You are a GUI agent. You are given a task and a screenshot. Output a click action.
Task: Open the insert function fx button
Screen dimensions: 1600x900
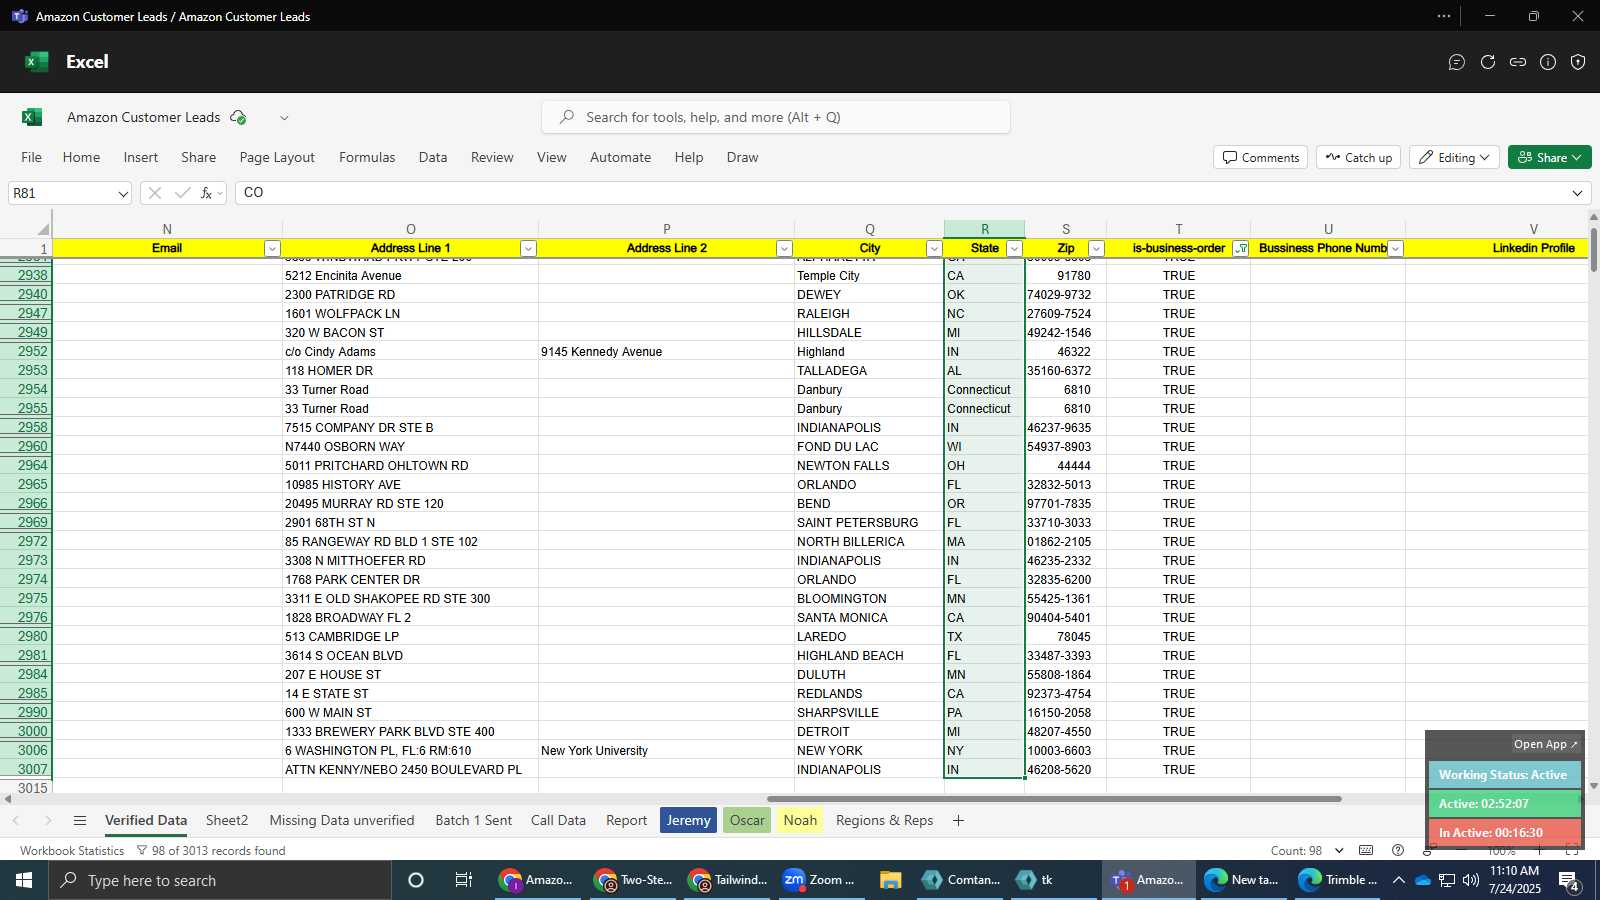pyautogui.click(x=206, y=193)
